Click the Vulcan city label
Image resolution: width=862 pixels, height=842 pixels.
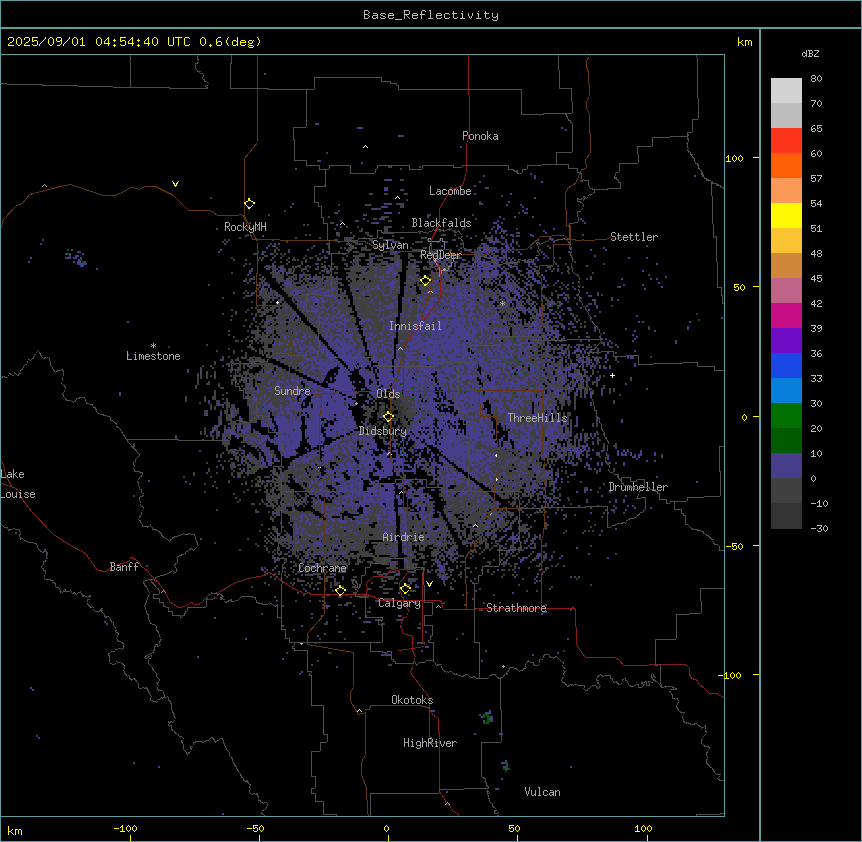pyautogui.click(x=542, y=792)
